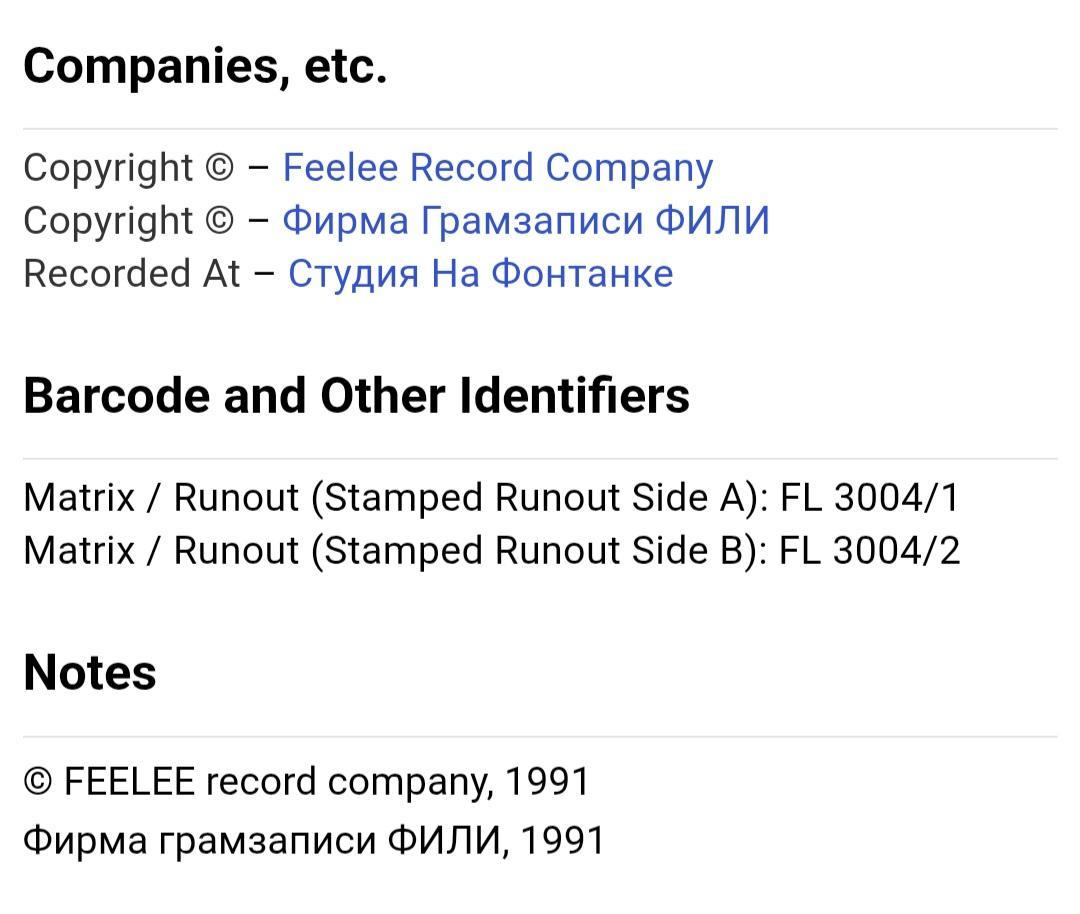This screenshot has height=914, width=1080.
Task: Open the Feelee Record Company link
Action: click(497, 169)
